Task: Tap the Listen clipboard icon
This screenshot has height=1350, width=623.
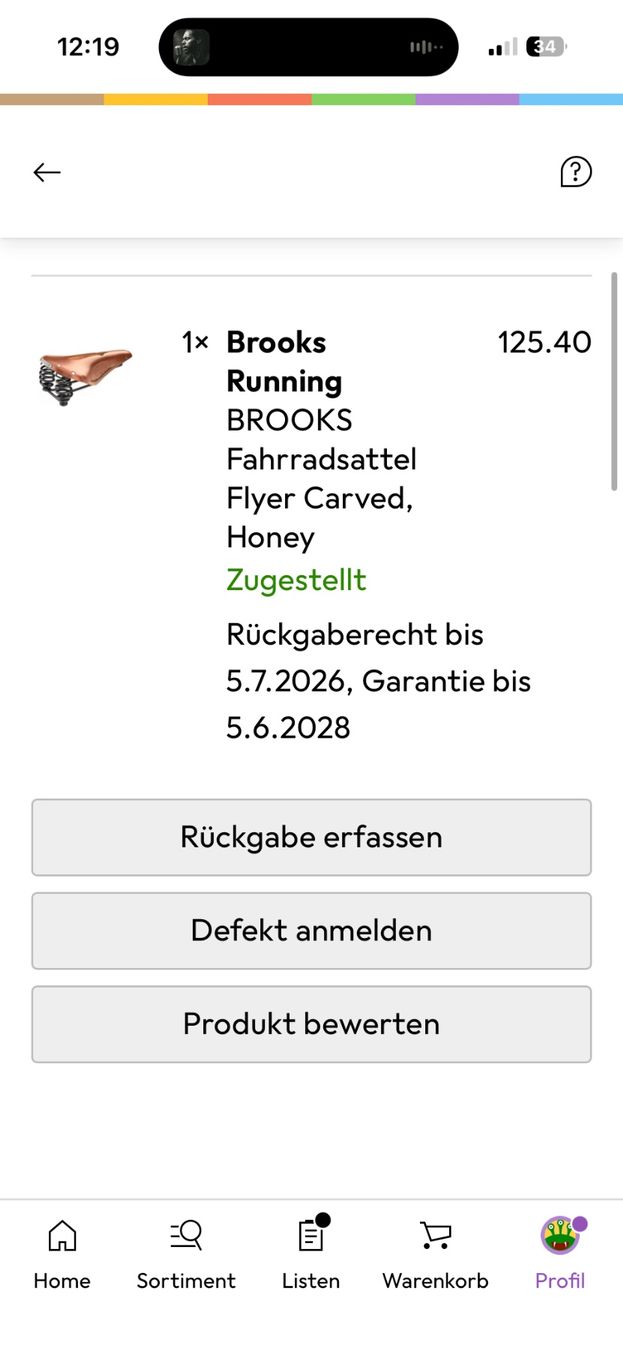Action: [x=311, y=1235]
